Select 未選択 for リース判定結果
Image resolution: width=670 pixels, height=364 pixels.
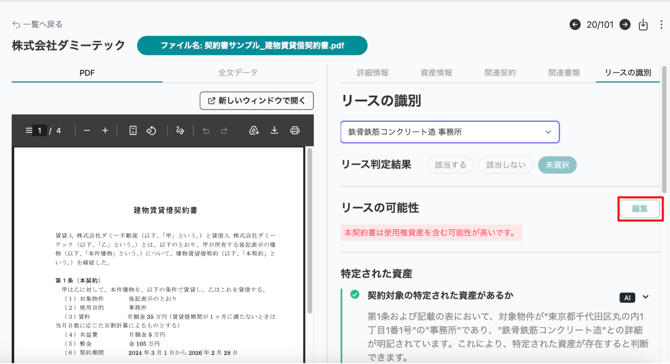coord(557,165)
